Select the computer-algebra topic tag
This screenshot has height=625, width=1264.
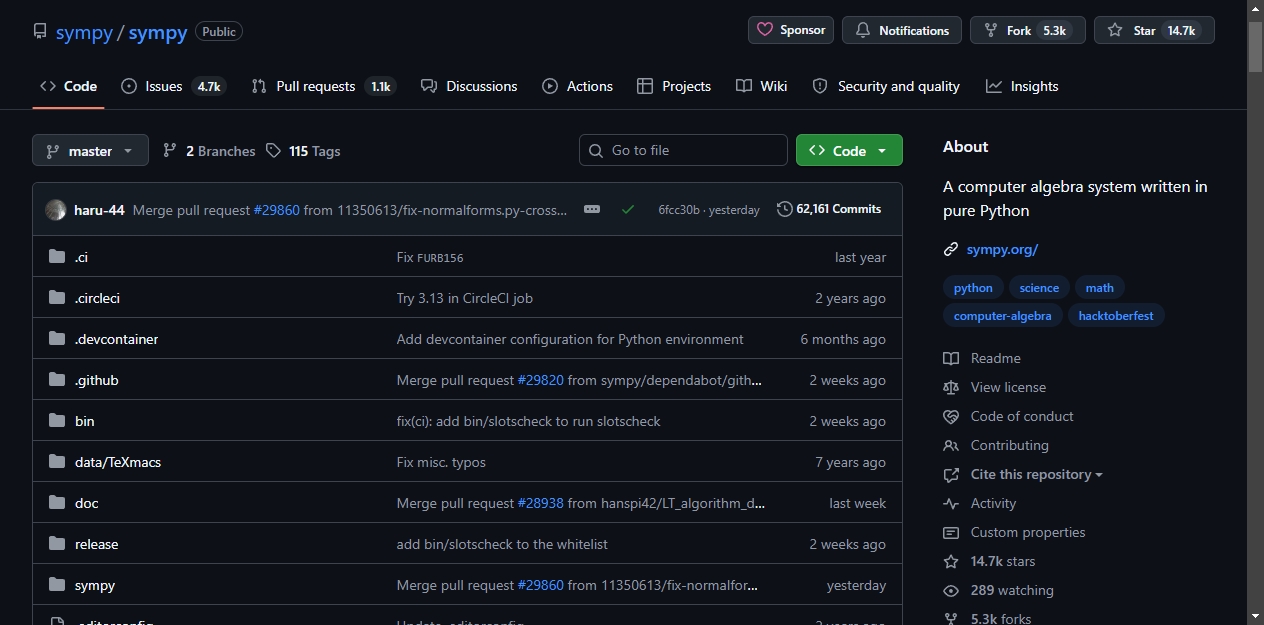point(1002,315)
